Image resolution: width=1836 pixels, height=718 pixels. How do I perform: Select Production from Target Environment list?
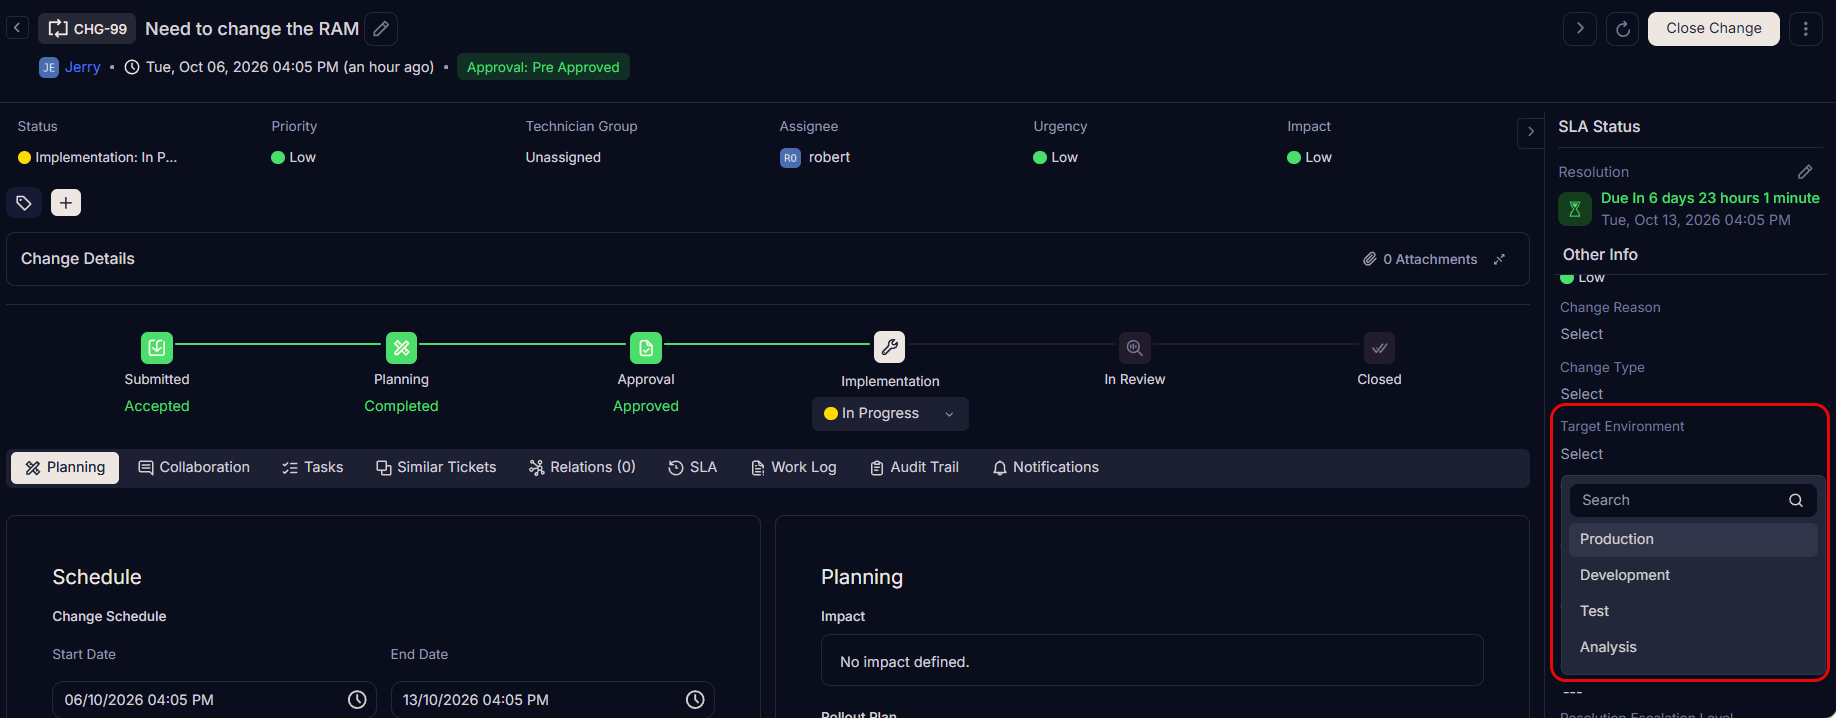click(1692, 539)
